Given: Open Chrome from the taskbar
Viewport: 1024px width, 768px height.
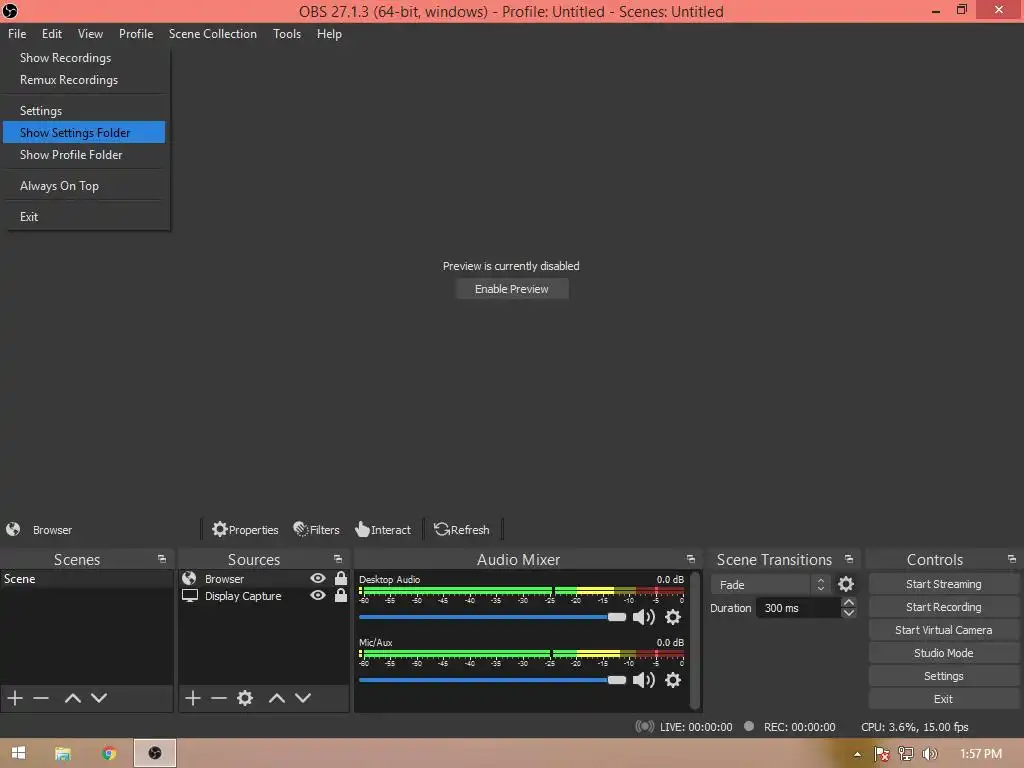Looking at the screenshot, I should [x=109, y=753].
